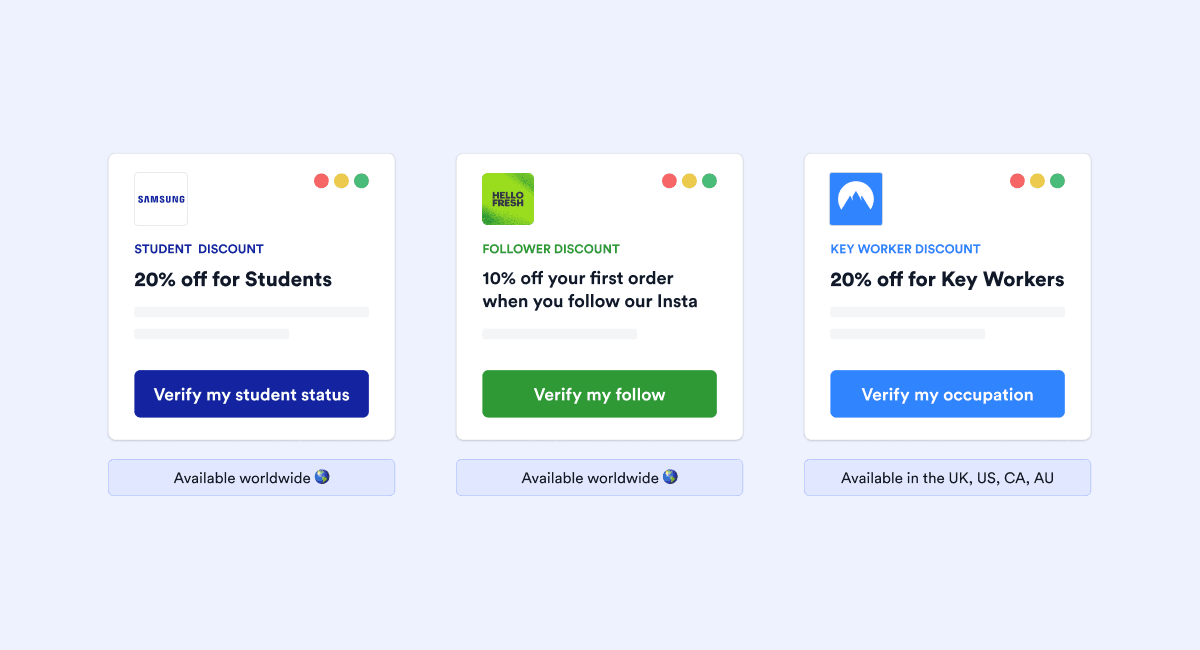This screenshot has height=650, width=1200.
Task: Click the red dot on HelloFresh card
Action: click(669, 181)
